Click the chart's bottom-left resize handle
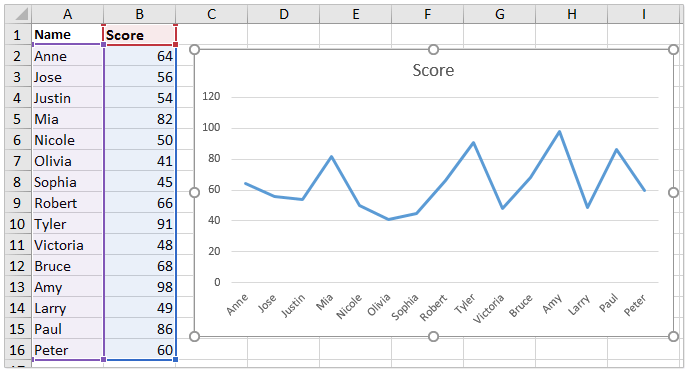This screenshot has width=688, height=372. pos(194,336)
